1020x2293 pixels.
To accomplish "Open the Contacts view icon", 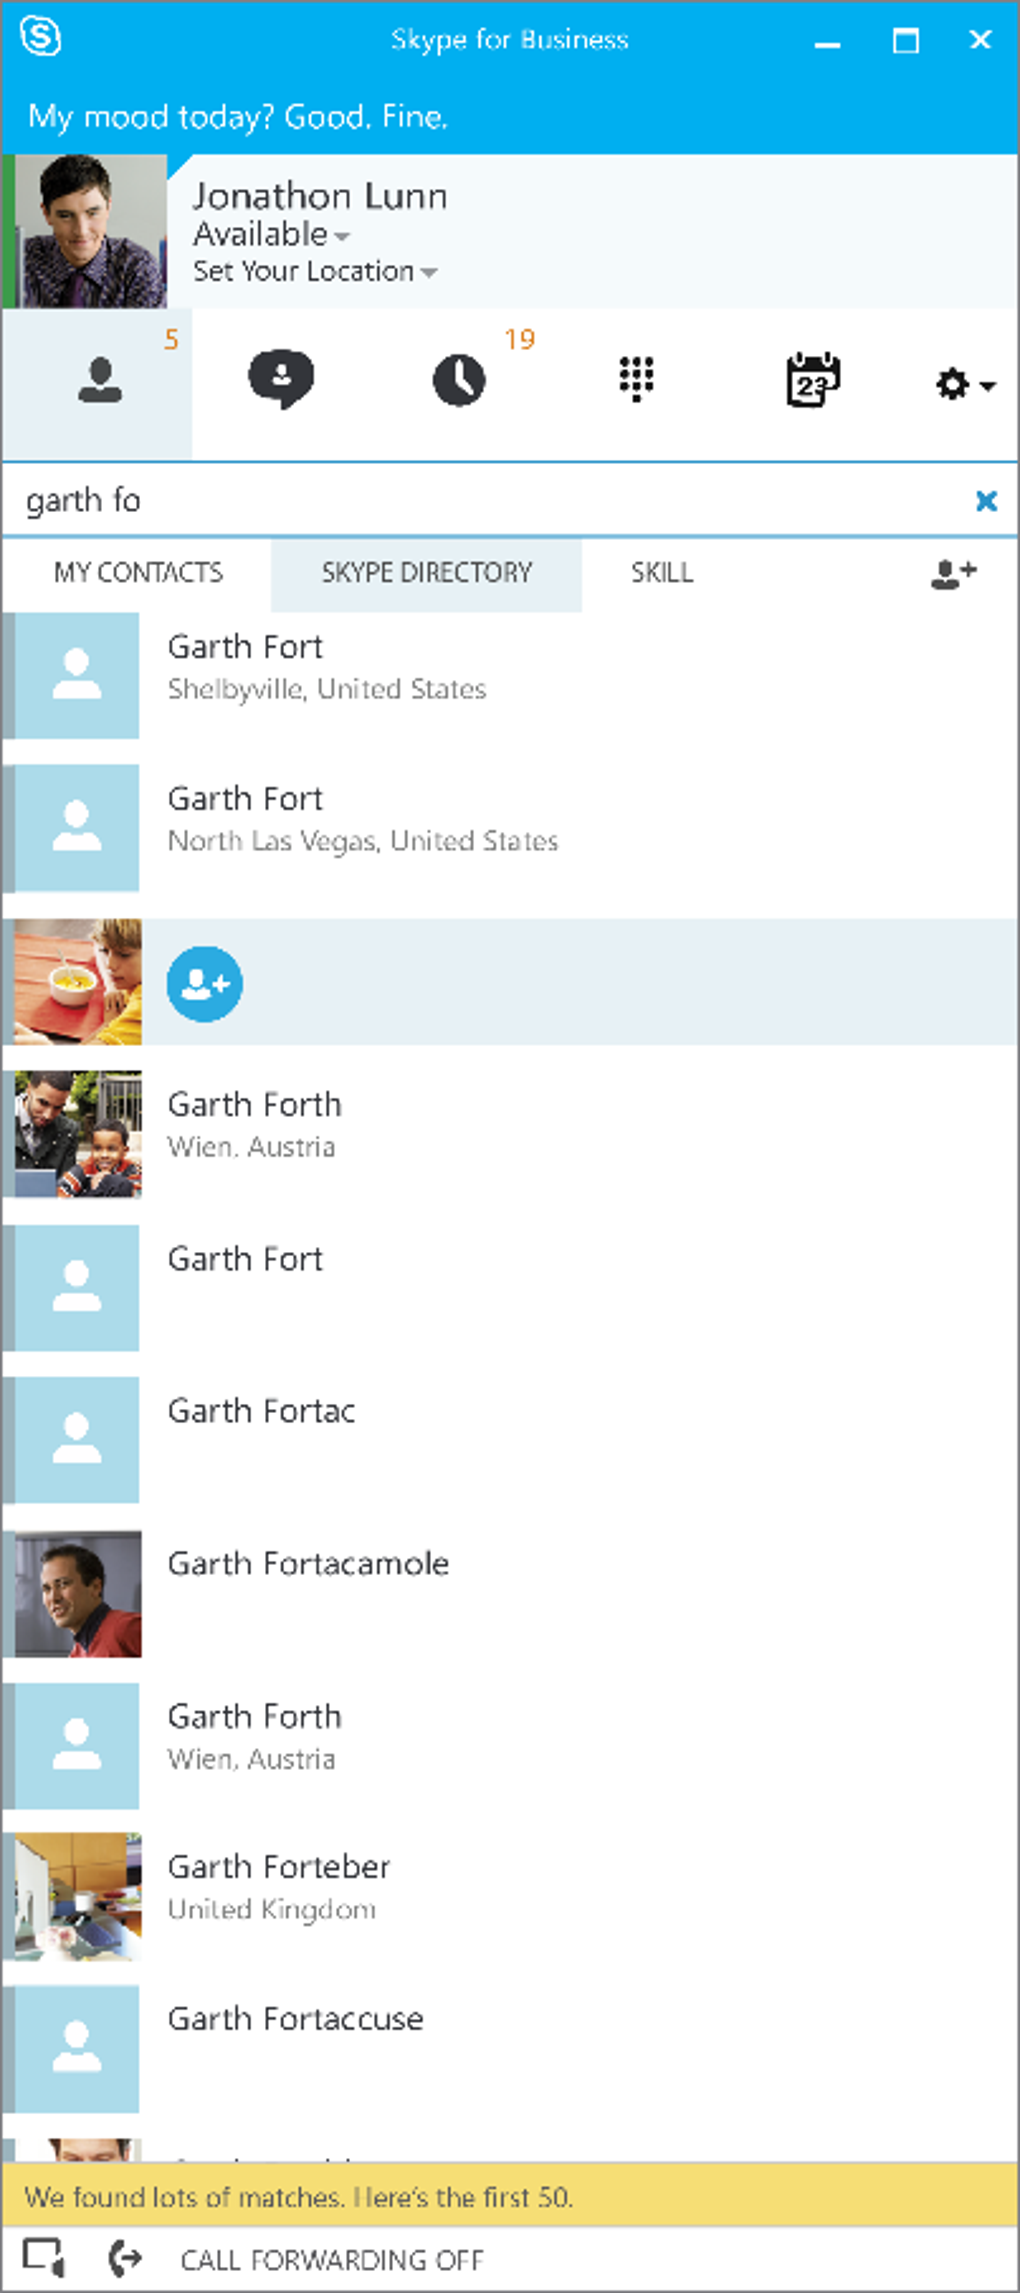I will click(x=99, y=381).
